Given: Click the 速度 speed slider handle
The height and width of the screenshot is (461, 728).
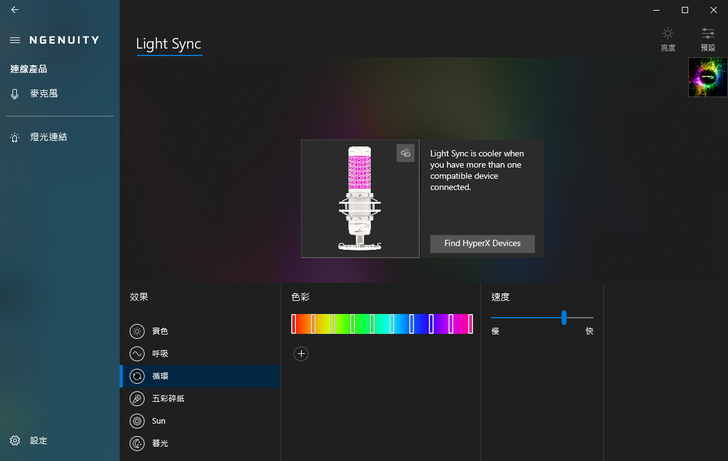Looking at the screenshot, I should click(564, 317).
